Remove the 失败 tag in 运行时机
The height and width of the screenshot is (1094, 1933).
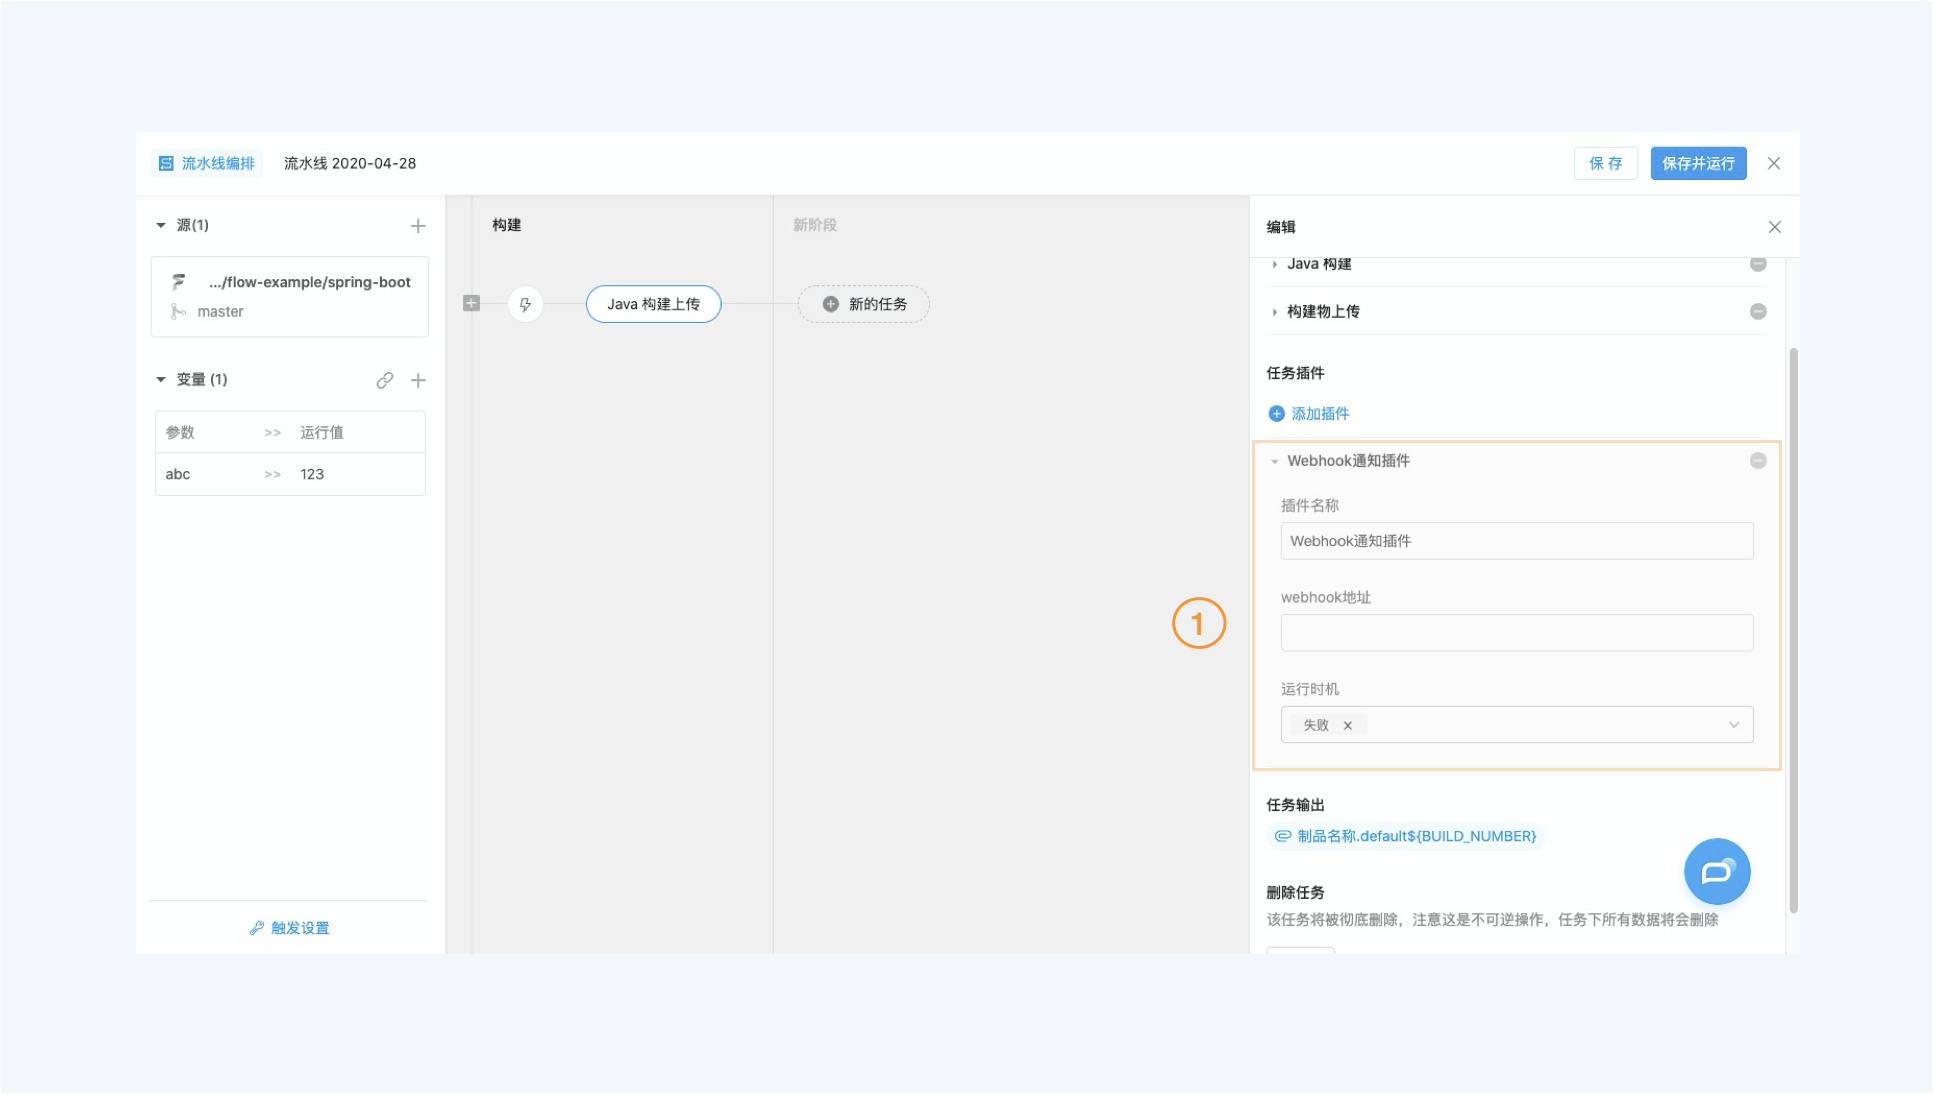[x=1347, y=725]
